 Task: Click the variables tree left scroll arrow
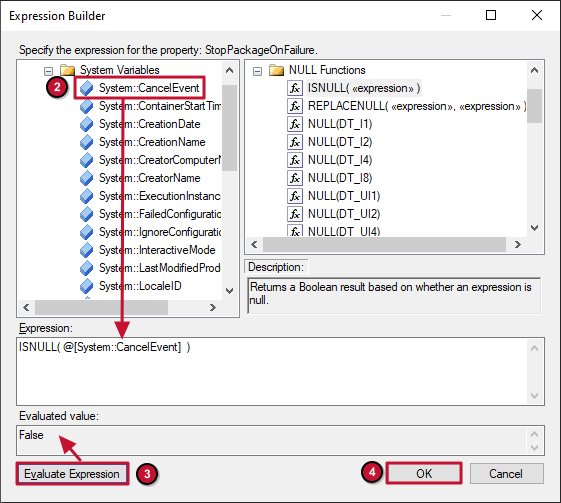click(26, 307)
